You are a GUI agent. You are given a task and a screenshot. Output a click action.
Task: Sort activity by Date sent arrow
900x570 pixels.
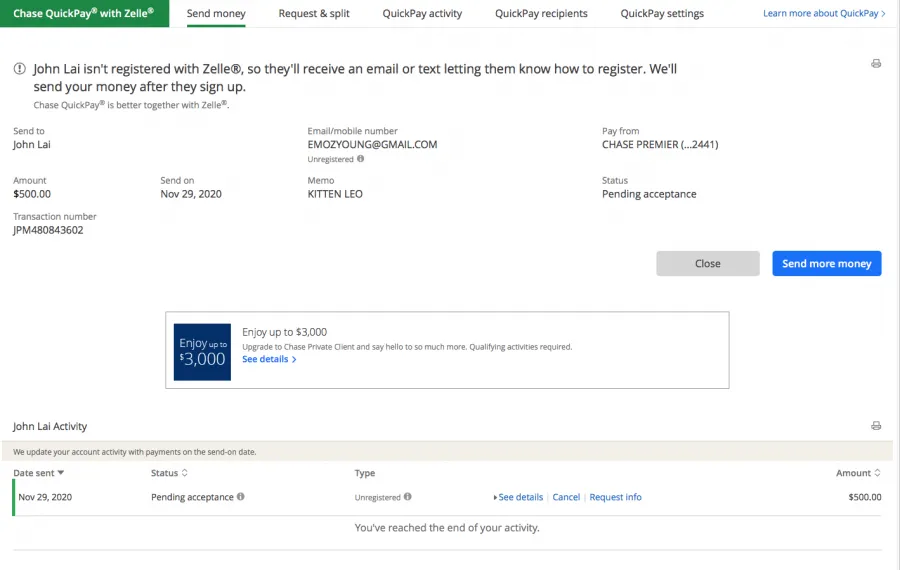coord(61,472)
